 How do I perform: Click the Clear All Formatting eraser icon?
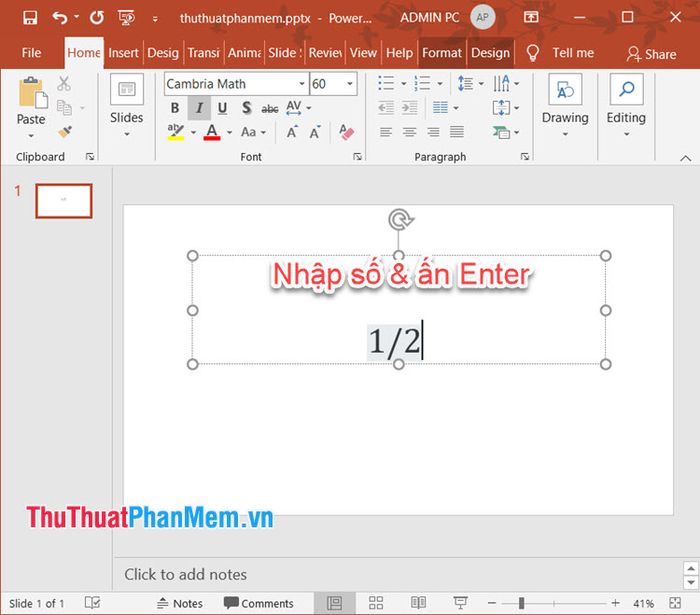click(346, 132)
